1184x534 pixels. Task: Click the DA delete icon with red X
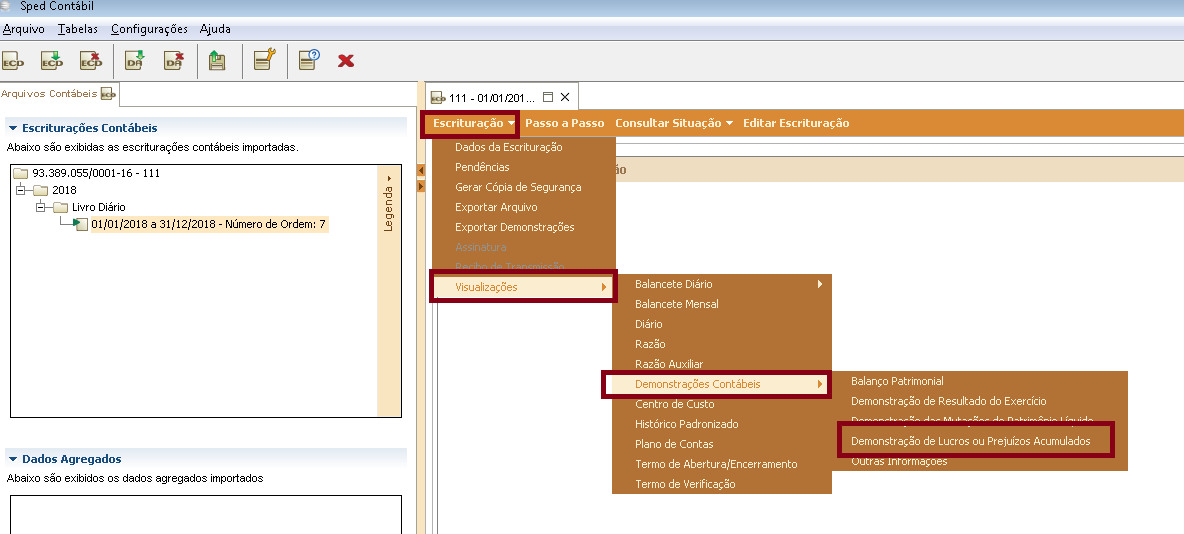pyautogui.click(x=174, y=61)
